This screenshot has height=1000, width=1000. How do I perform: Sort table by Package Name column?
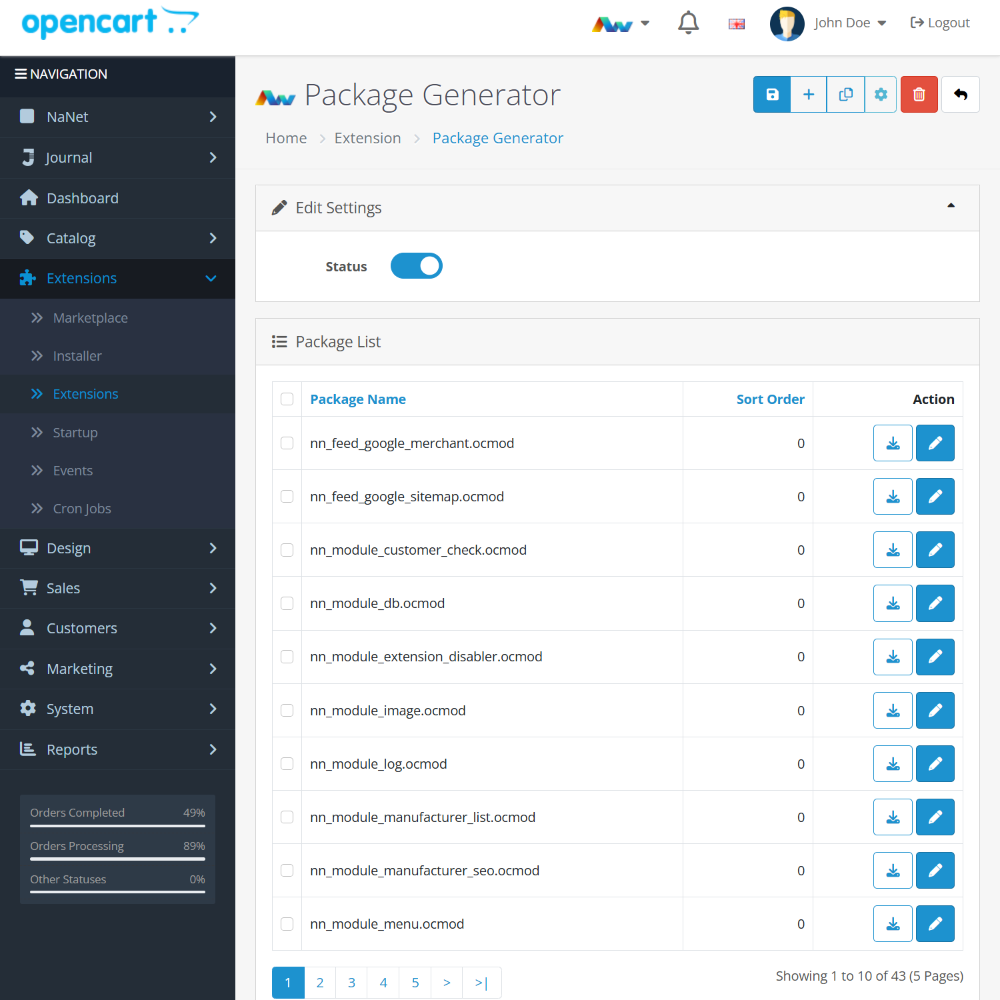tap(358, 399)
